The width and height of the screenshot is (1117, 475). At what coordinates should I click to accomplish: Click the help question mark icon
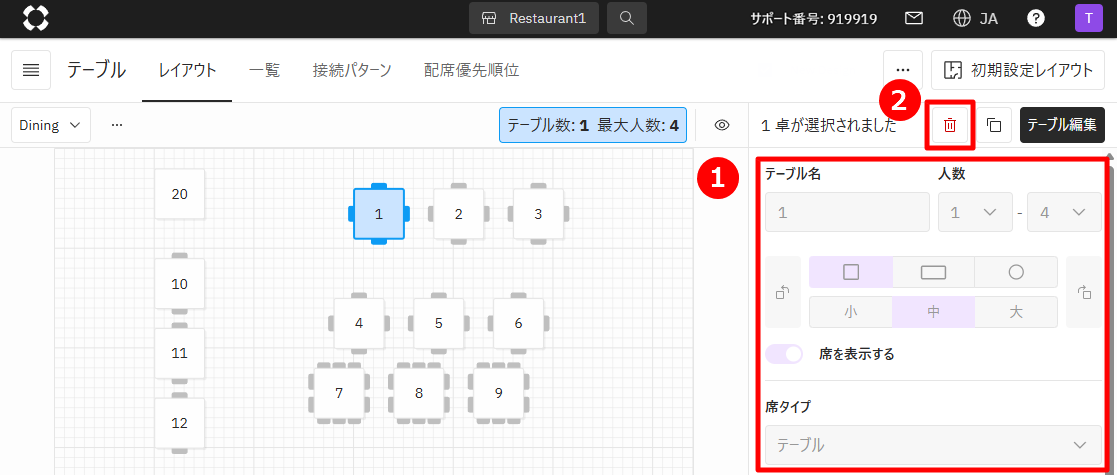[x=1036, y=18]
